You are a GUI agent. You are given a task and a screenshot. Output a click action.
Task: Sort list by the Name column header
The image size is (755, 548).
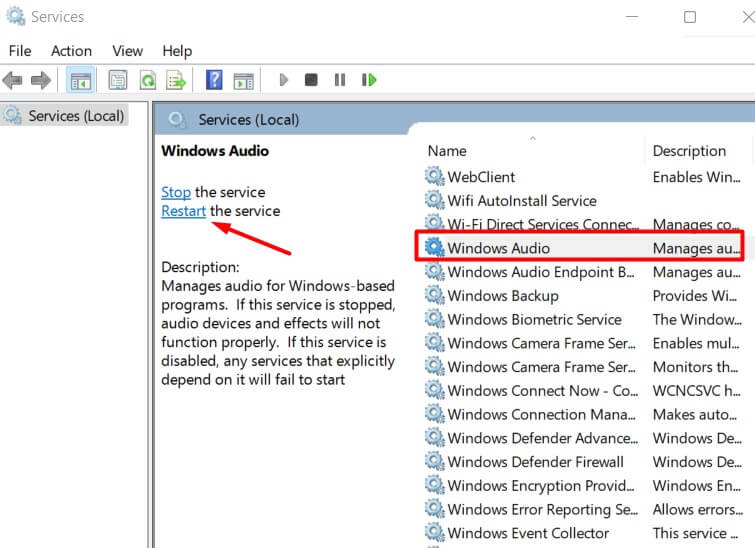pyautogui.click(x=447, y=151)
